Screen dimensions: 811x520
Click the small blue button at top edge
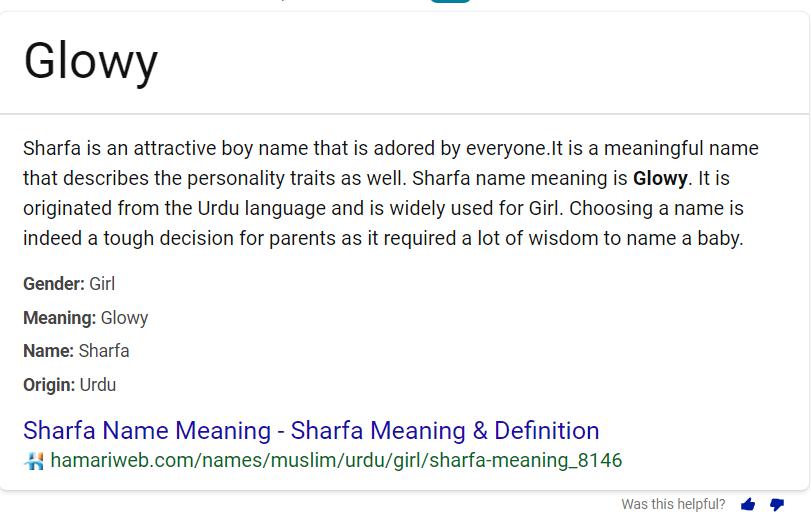450,1
